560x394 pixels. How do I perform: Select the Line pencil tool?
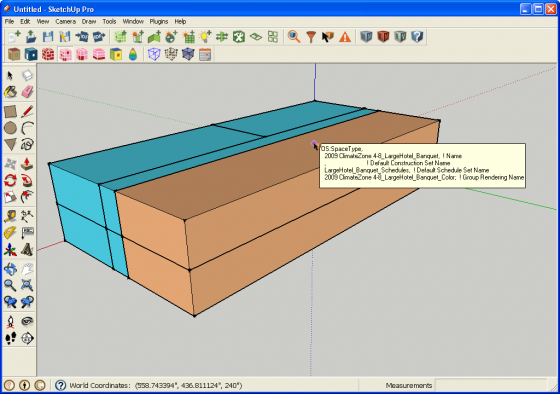[27, 111]
